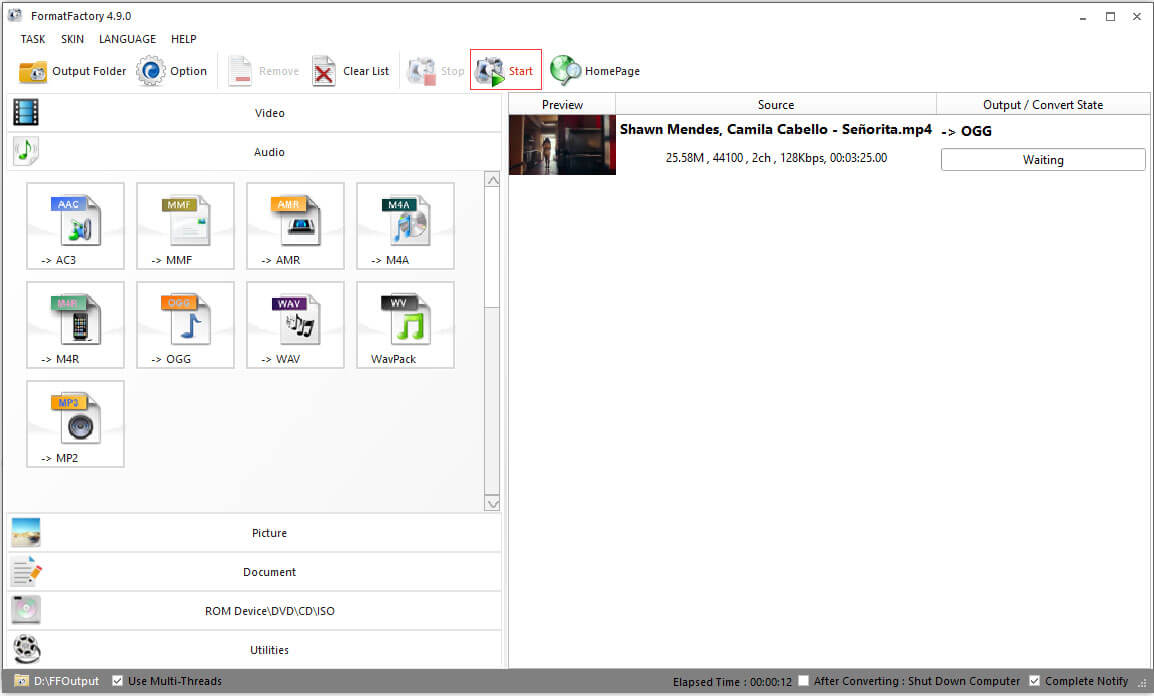Open the Output Folder toolbar button
1154x696 pixels.
click(72, 71)
